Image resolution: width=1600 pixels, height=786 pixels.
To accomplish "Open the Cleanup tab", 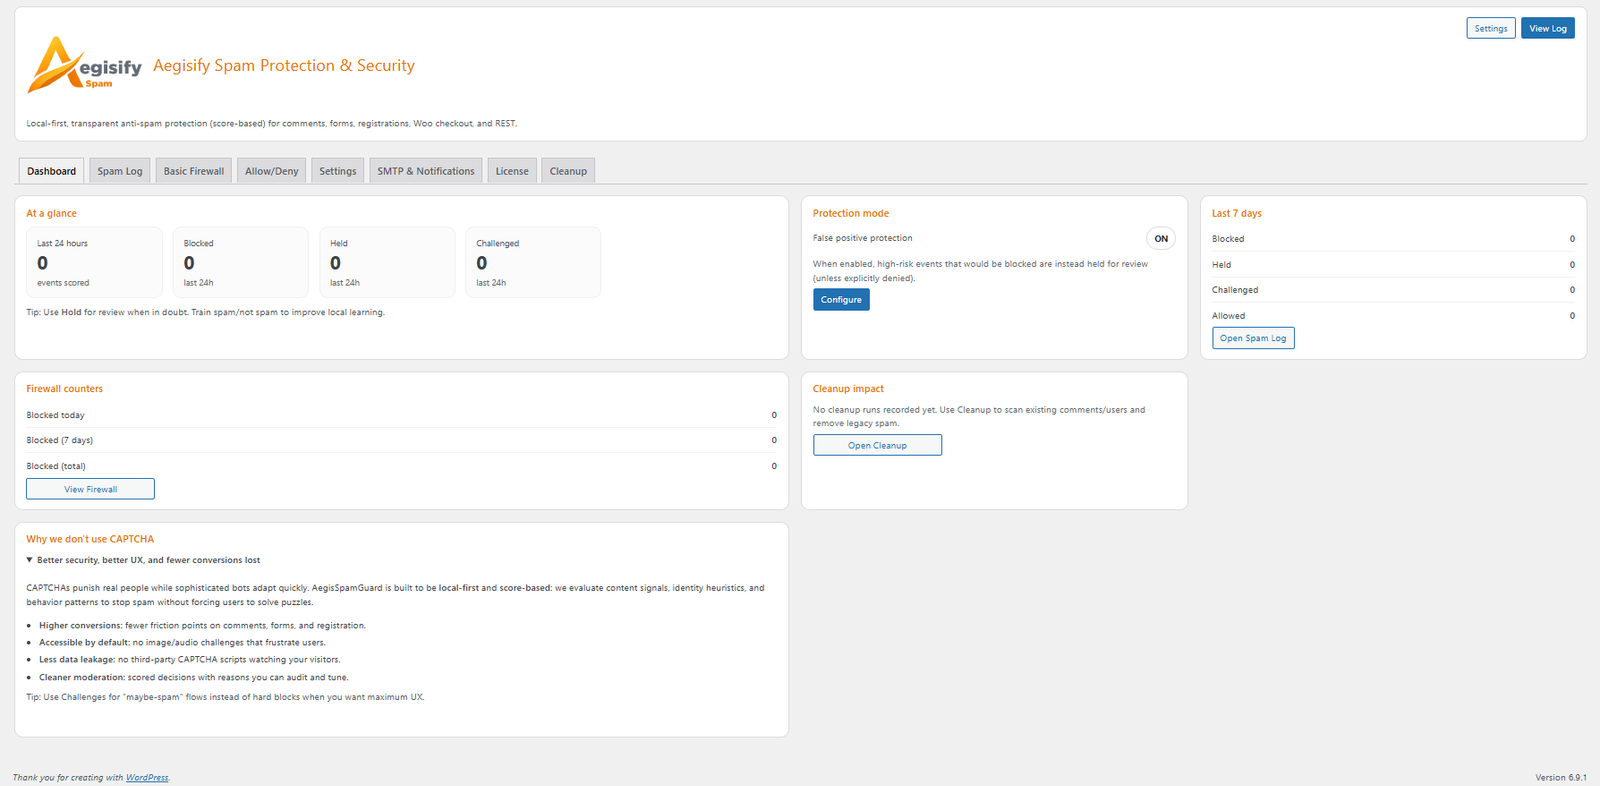I will coord(568,171).
